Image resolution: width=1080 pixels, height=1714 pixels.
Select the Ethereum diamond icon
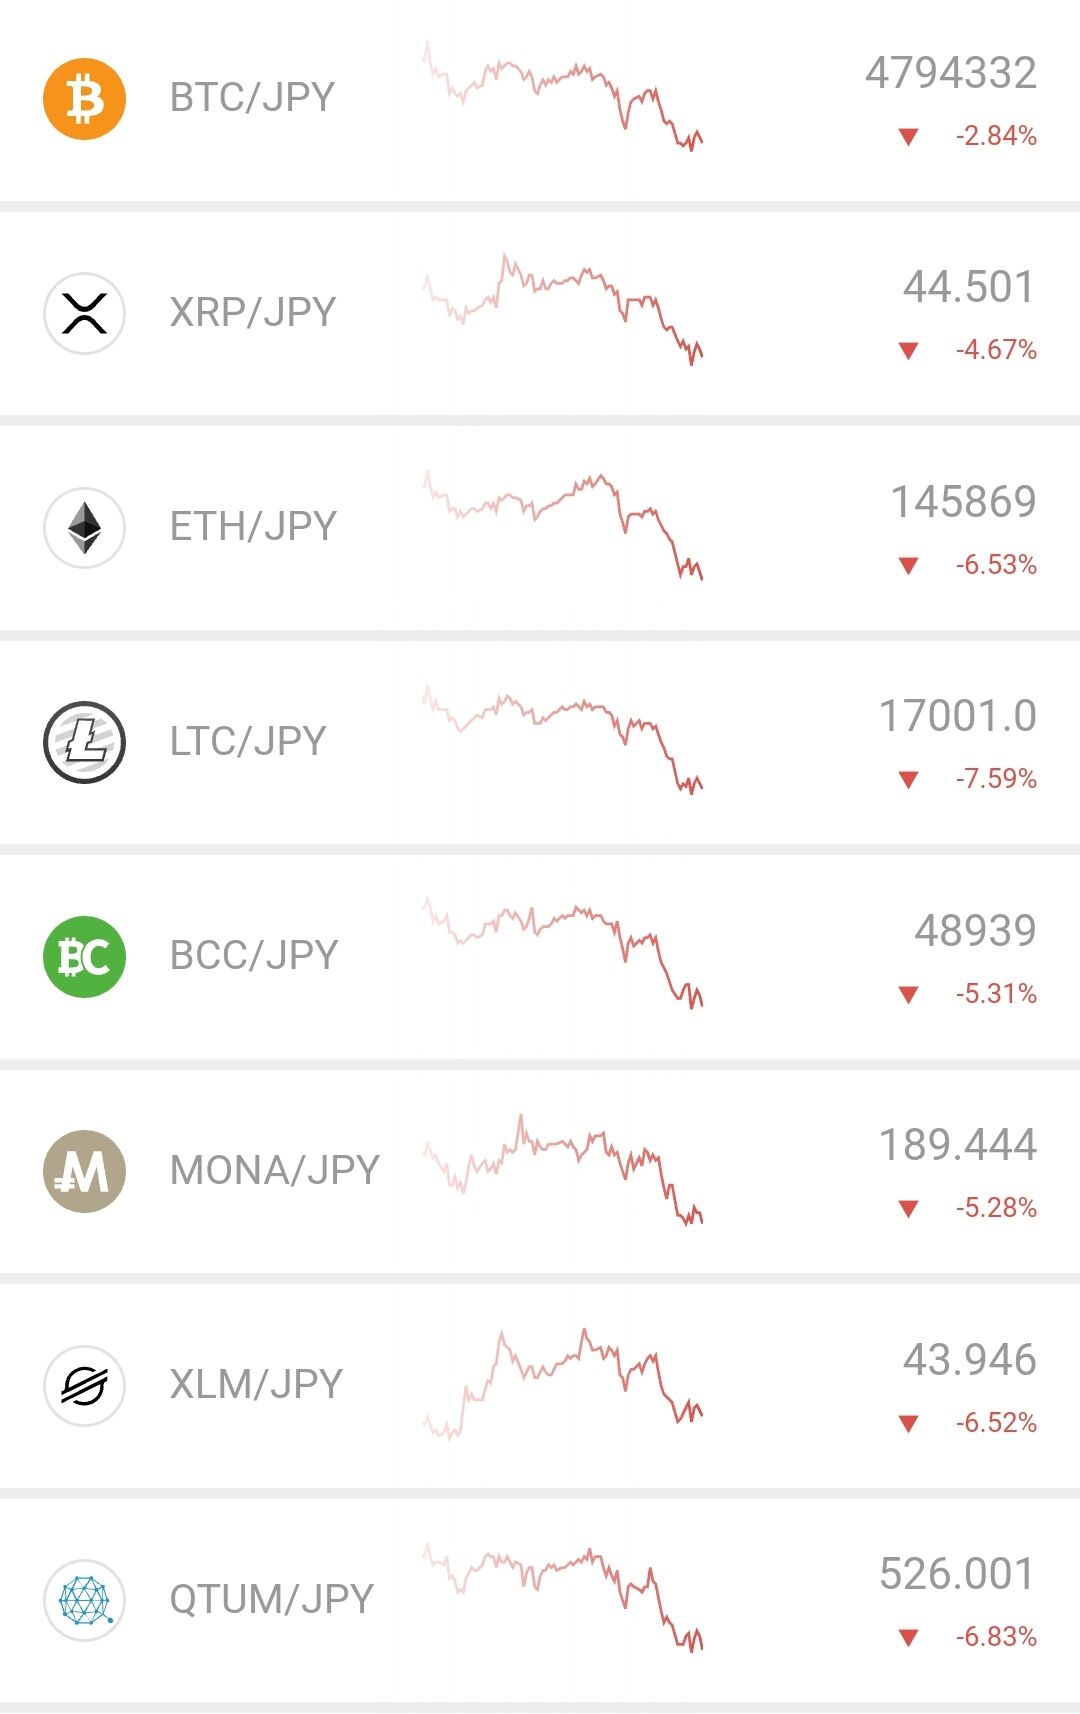pos(85,527)
